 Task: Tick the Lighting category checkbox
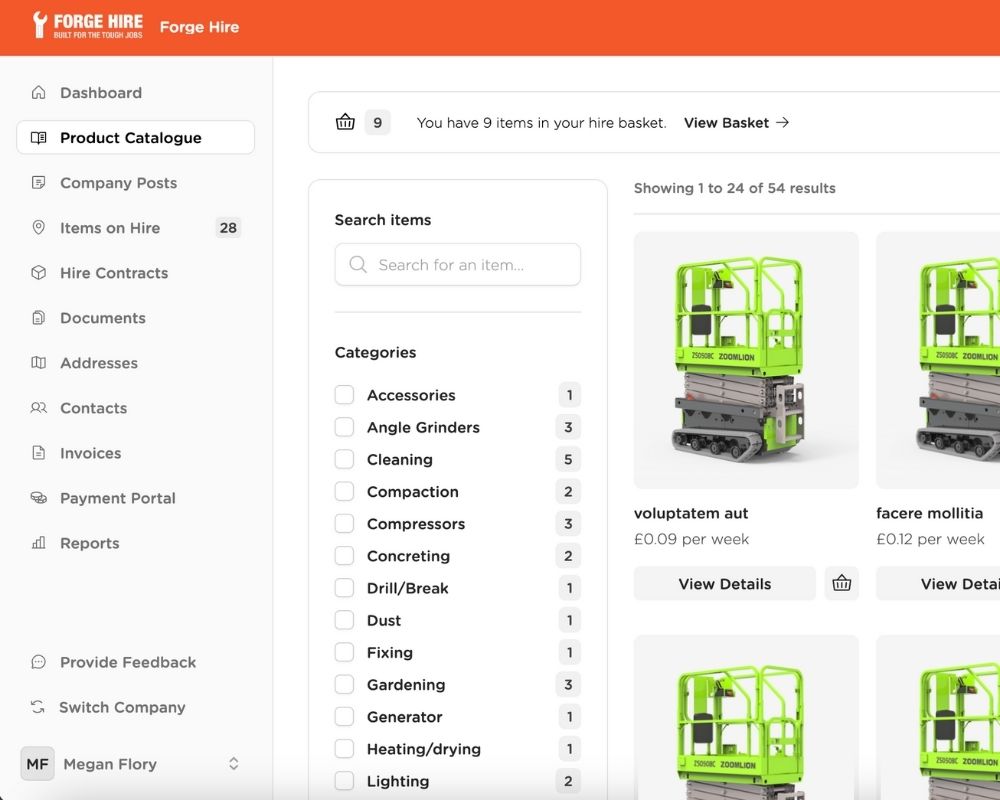(344, 781)
